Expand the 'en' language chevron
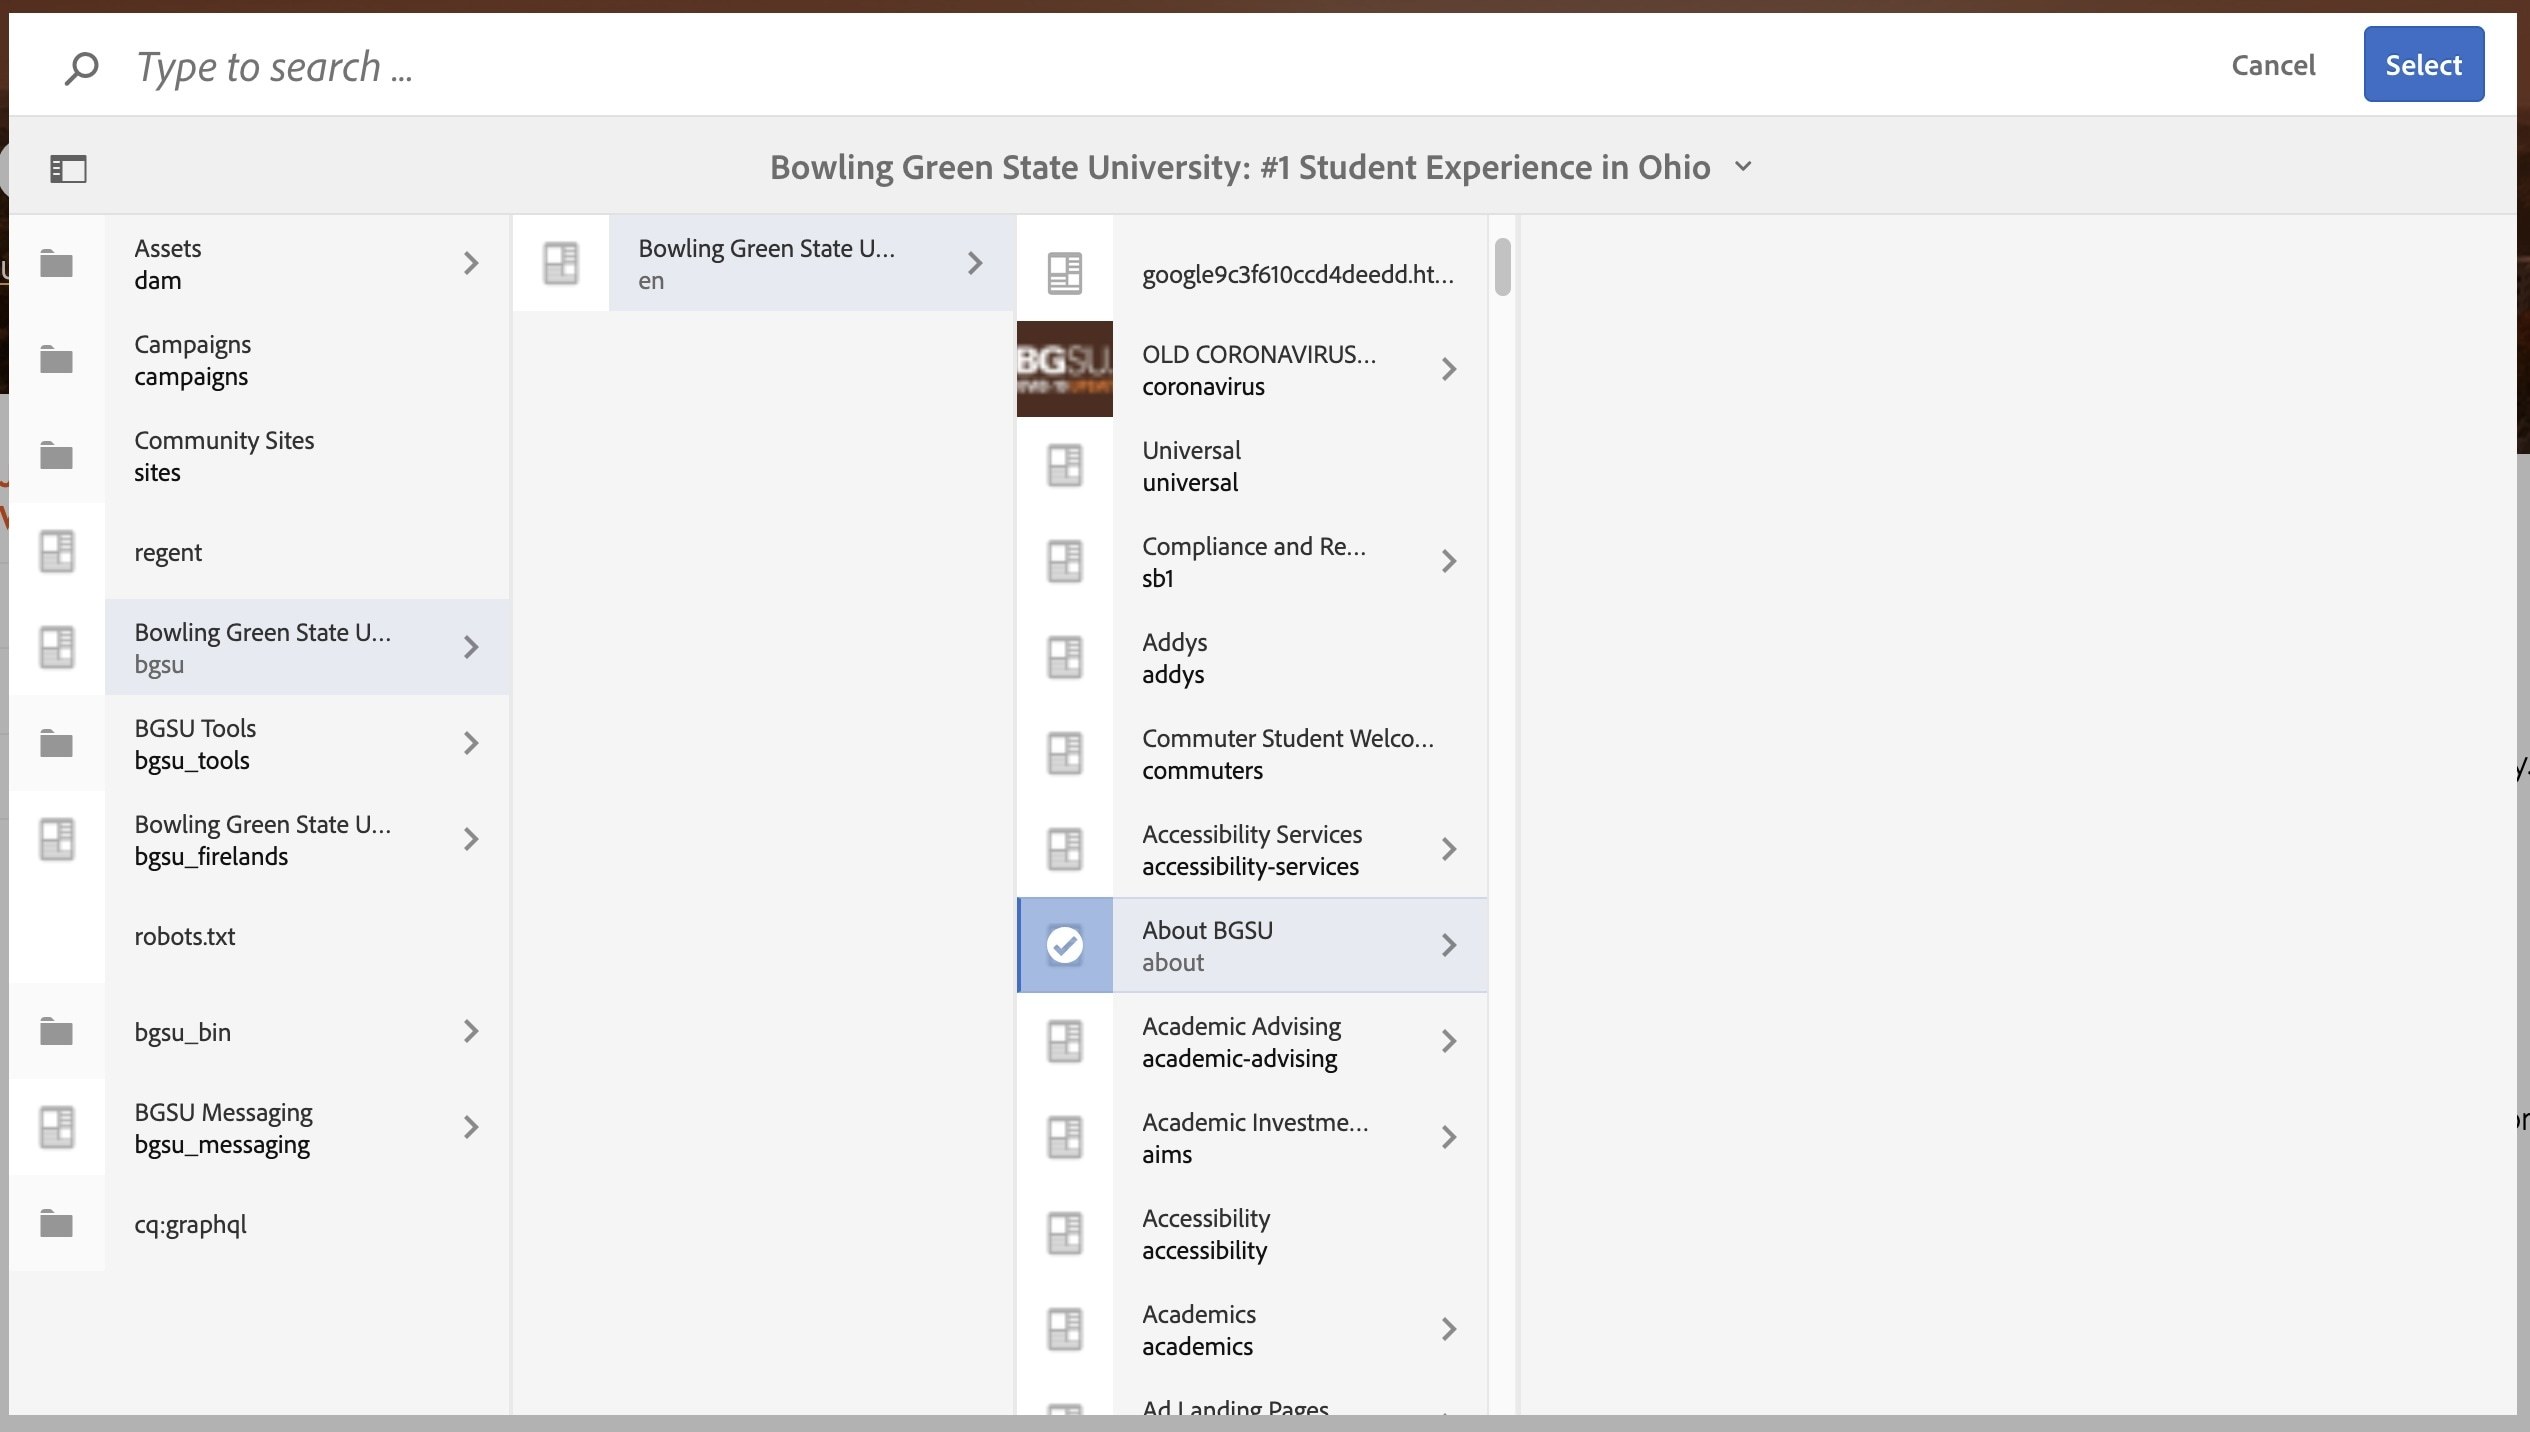Viewport: 2530px width, 1432px height. point(975,263)
